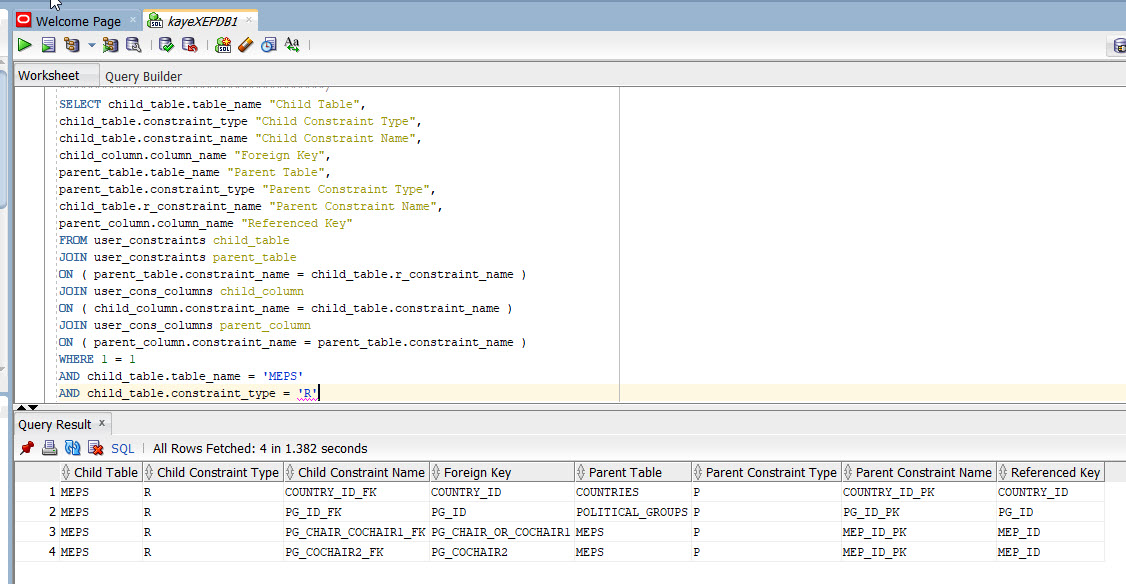Click the Explain Plan icon
The image size is (1126, 584).
72,45
